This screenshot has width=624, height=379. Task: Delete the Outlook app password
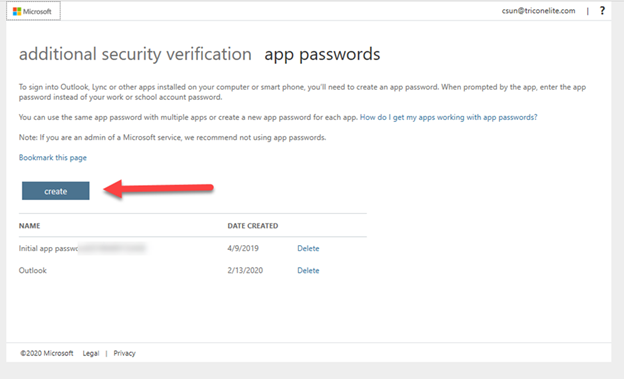(x=308, y=271)
